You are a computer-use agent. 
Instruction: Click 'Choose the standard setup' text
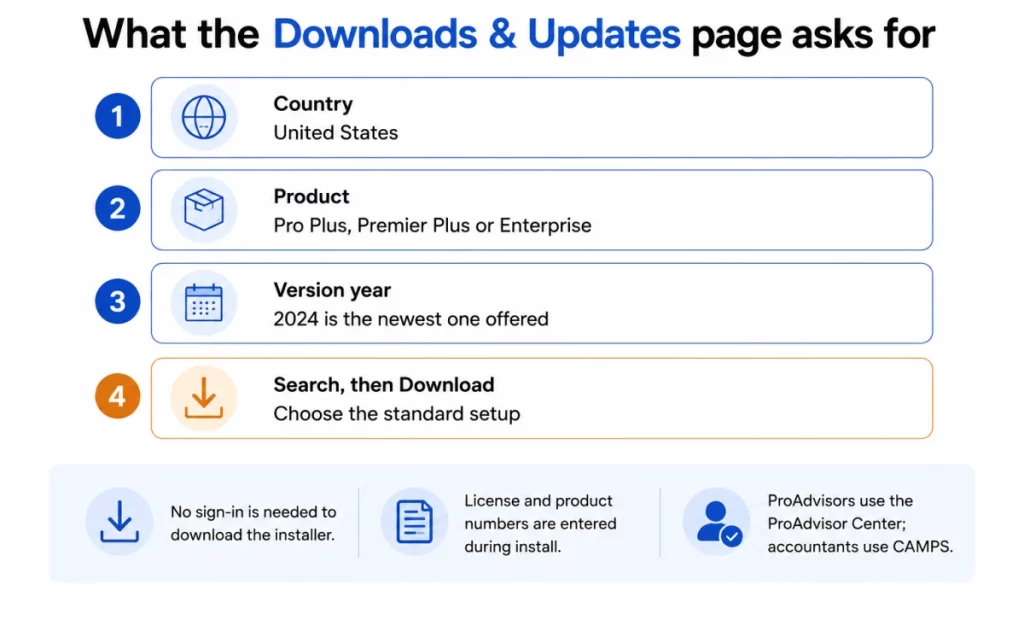[x=396, y=414]
